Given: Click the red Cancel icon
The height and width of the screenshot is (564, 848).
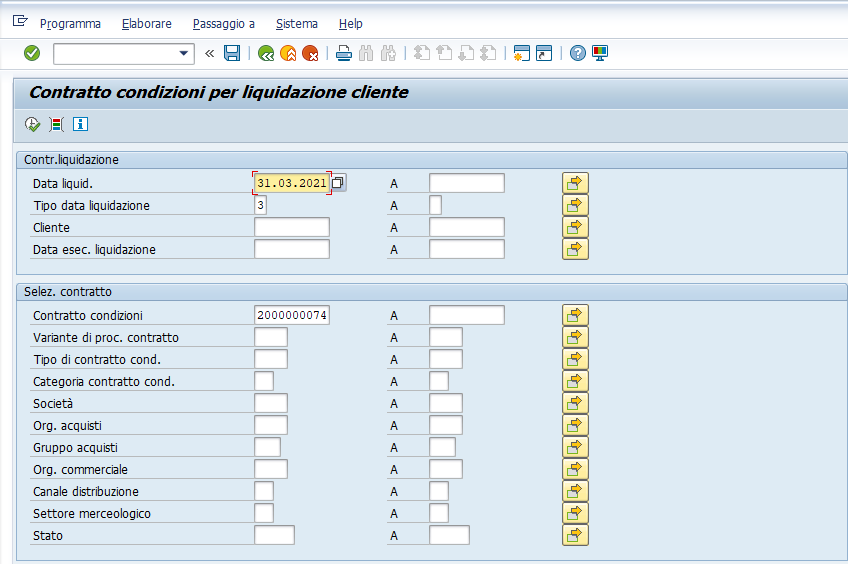Looking at the screenshot, I should point(310,53).
